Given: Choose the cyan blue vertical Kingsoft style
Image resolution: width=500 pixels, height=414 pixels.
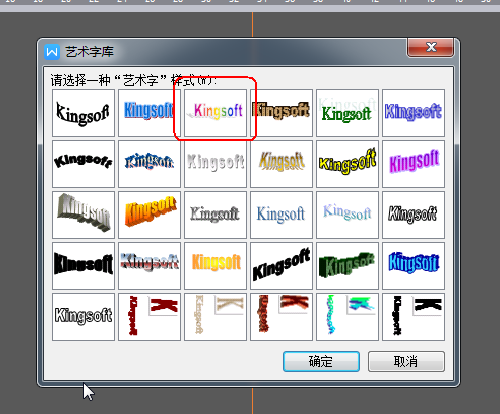Looking at the screenshot, I should 347,317.
